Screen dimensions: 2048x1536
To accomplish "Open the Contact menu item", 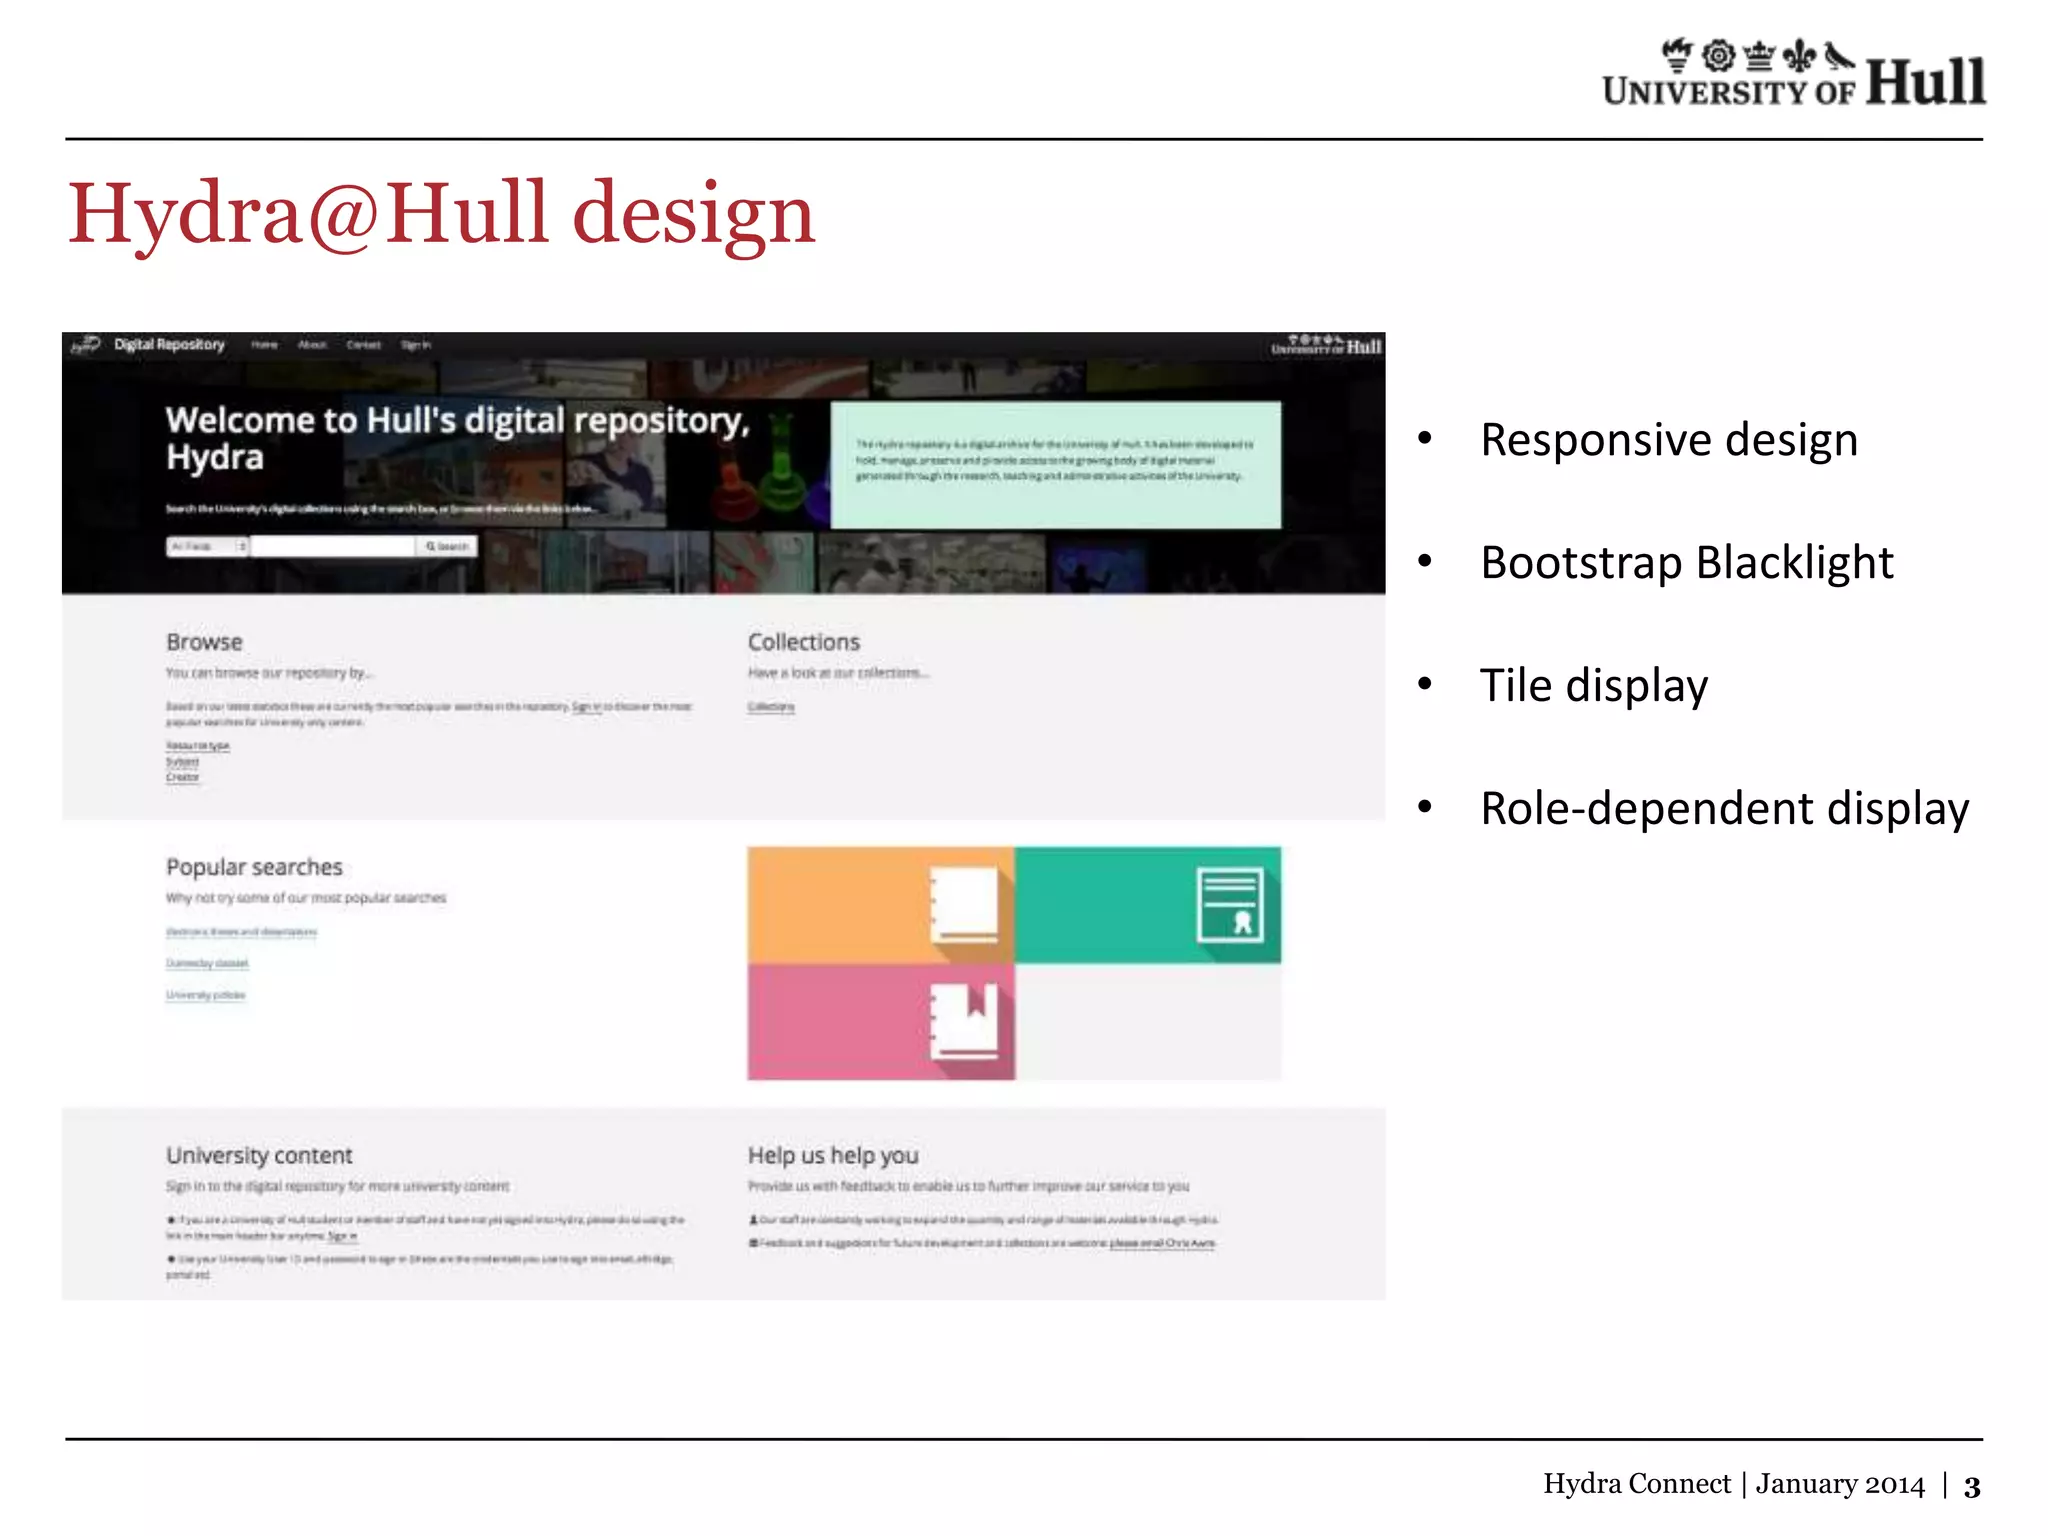I will point(364,345).
